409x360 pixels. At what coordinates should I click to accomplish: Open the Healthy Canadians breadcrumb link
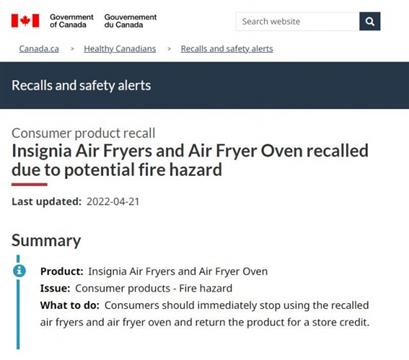[120, 49]
